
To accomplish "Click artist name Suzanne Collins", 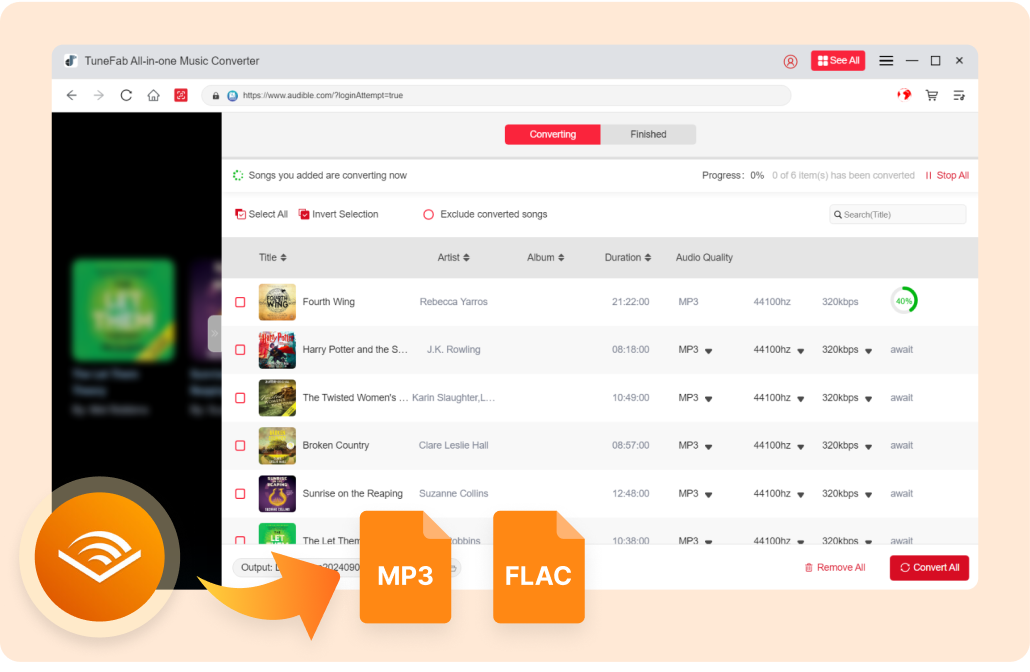I will pos(453,493).
